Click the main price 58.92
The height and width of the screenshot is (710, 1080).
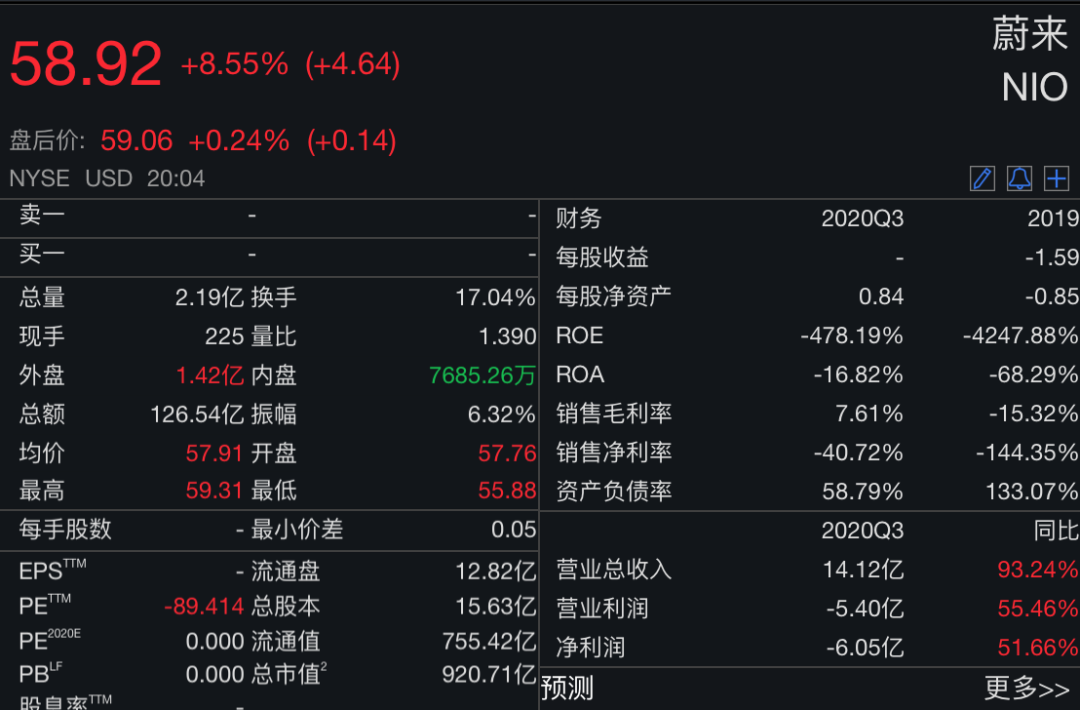(x=86, y=65)
